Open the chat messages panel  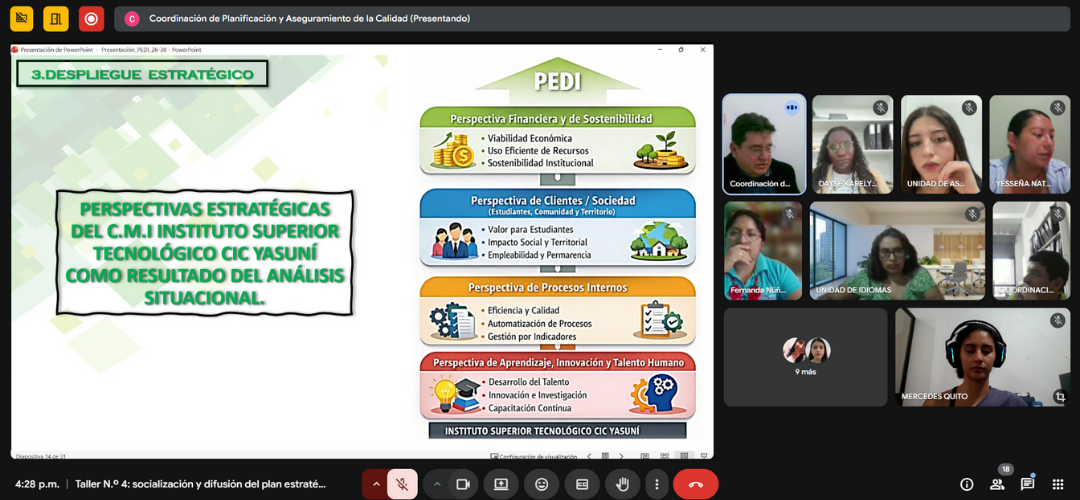coord(1027,484)
